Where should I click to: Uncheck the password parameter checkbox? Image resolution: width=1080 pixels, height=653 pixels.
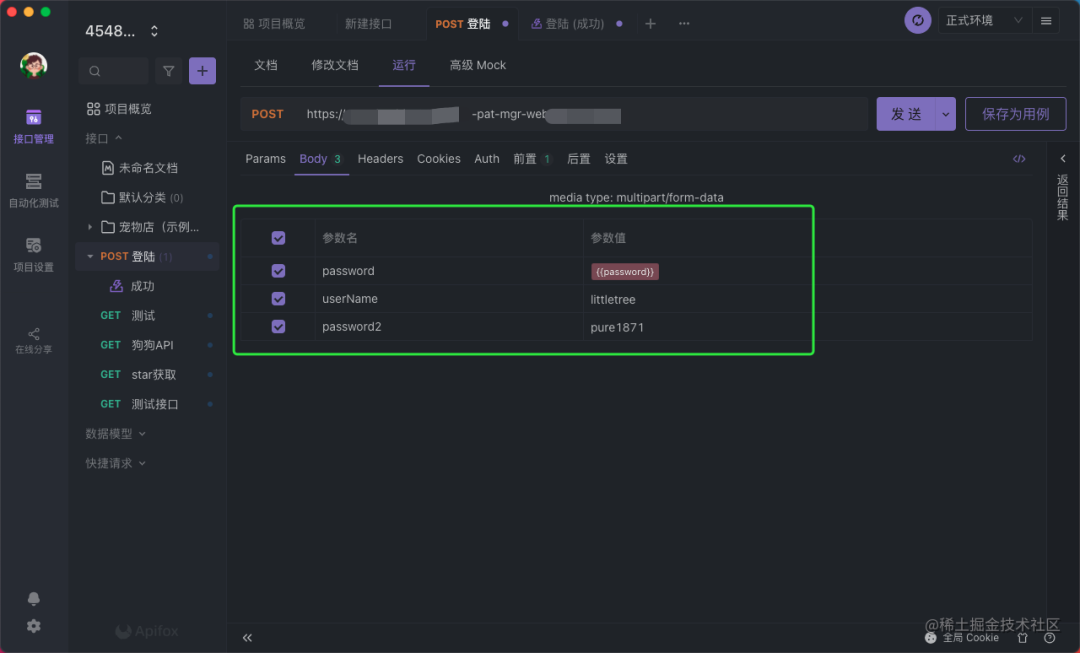click(x=278, y=271)
